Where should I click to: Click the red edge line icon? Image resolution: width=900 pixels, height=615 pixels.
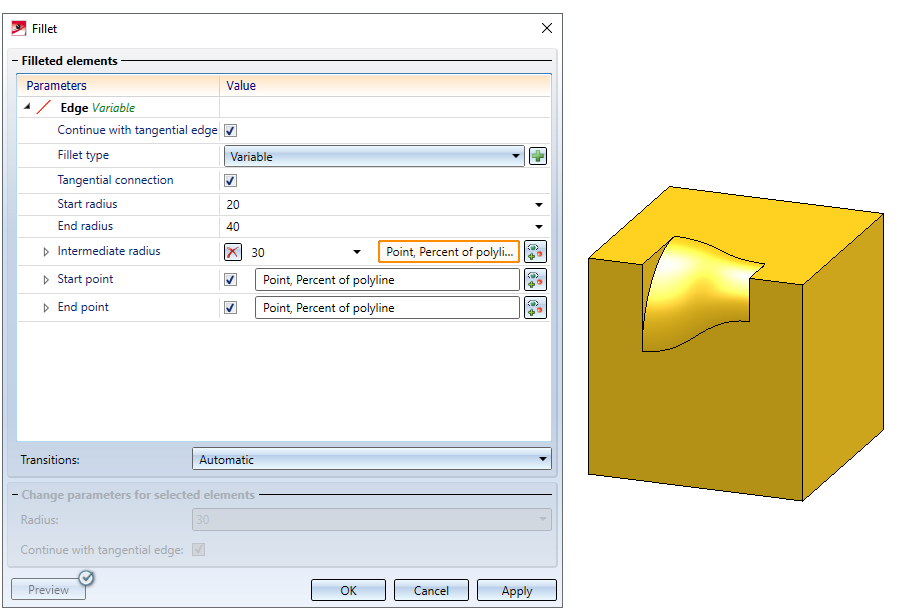(x=44, y=107)
